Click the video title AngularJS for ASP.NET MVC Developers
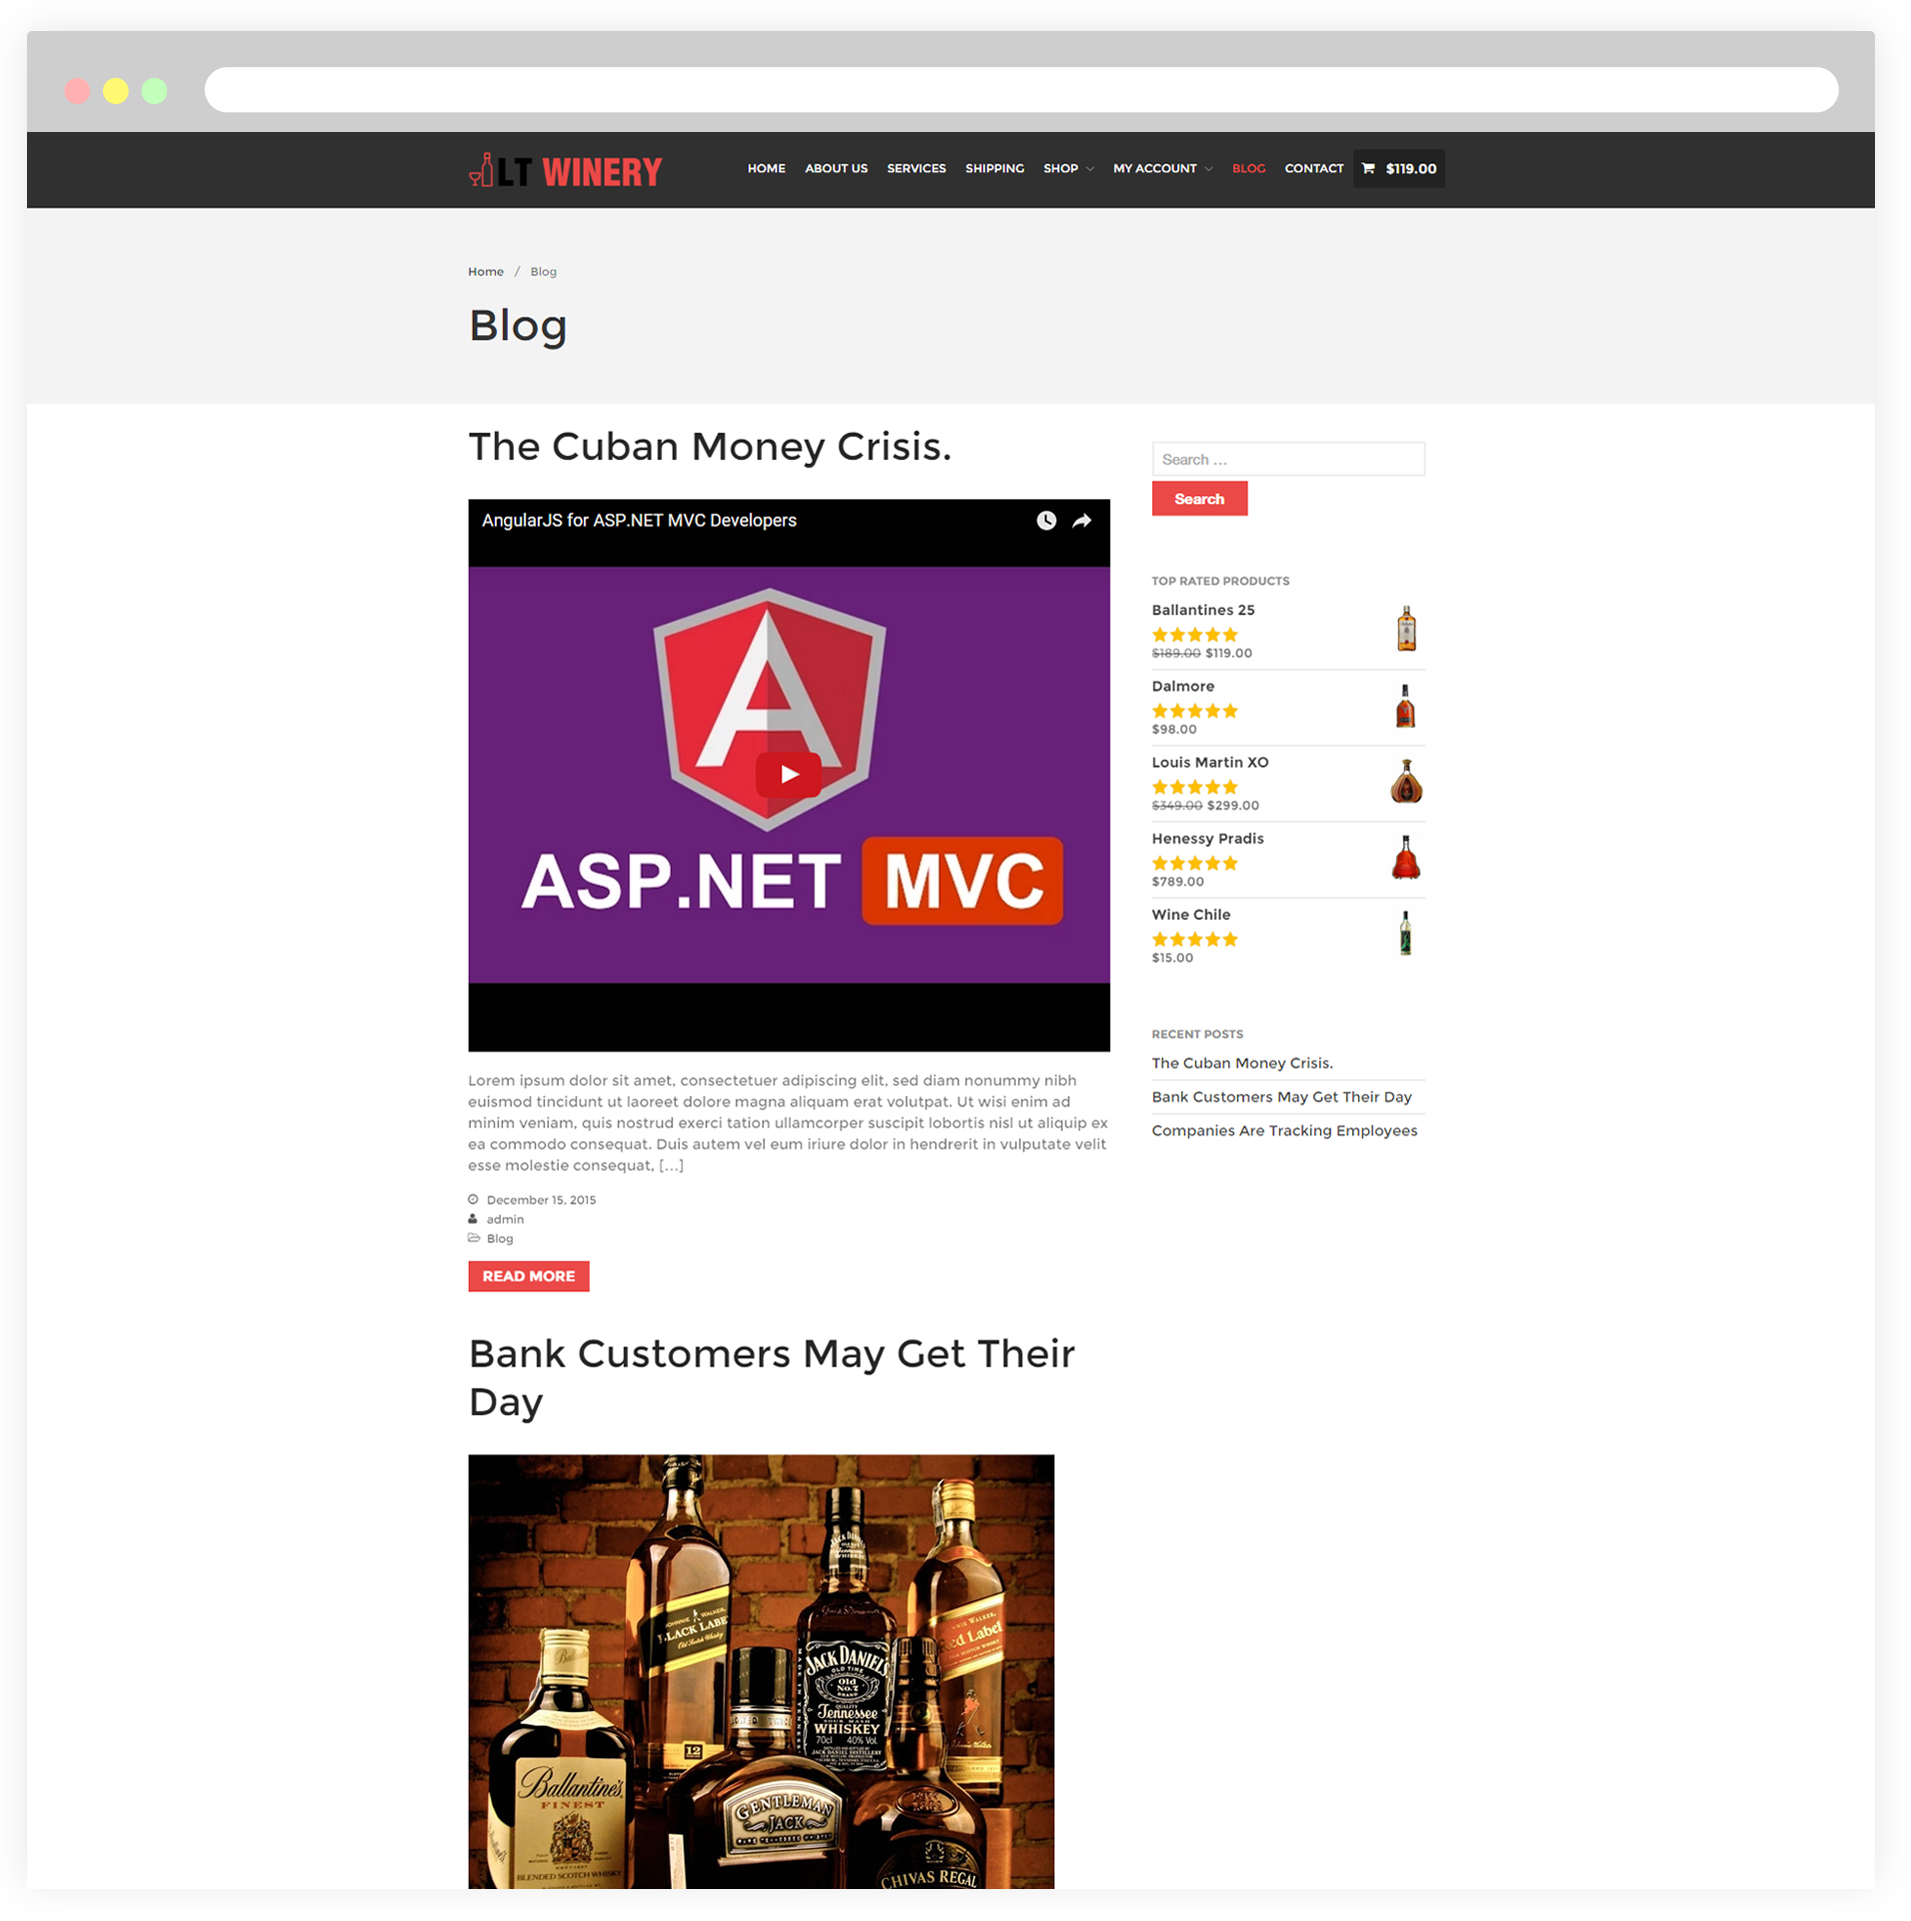 tap(639, 520)
